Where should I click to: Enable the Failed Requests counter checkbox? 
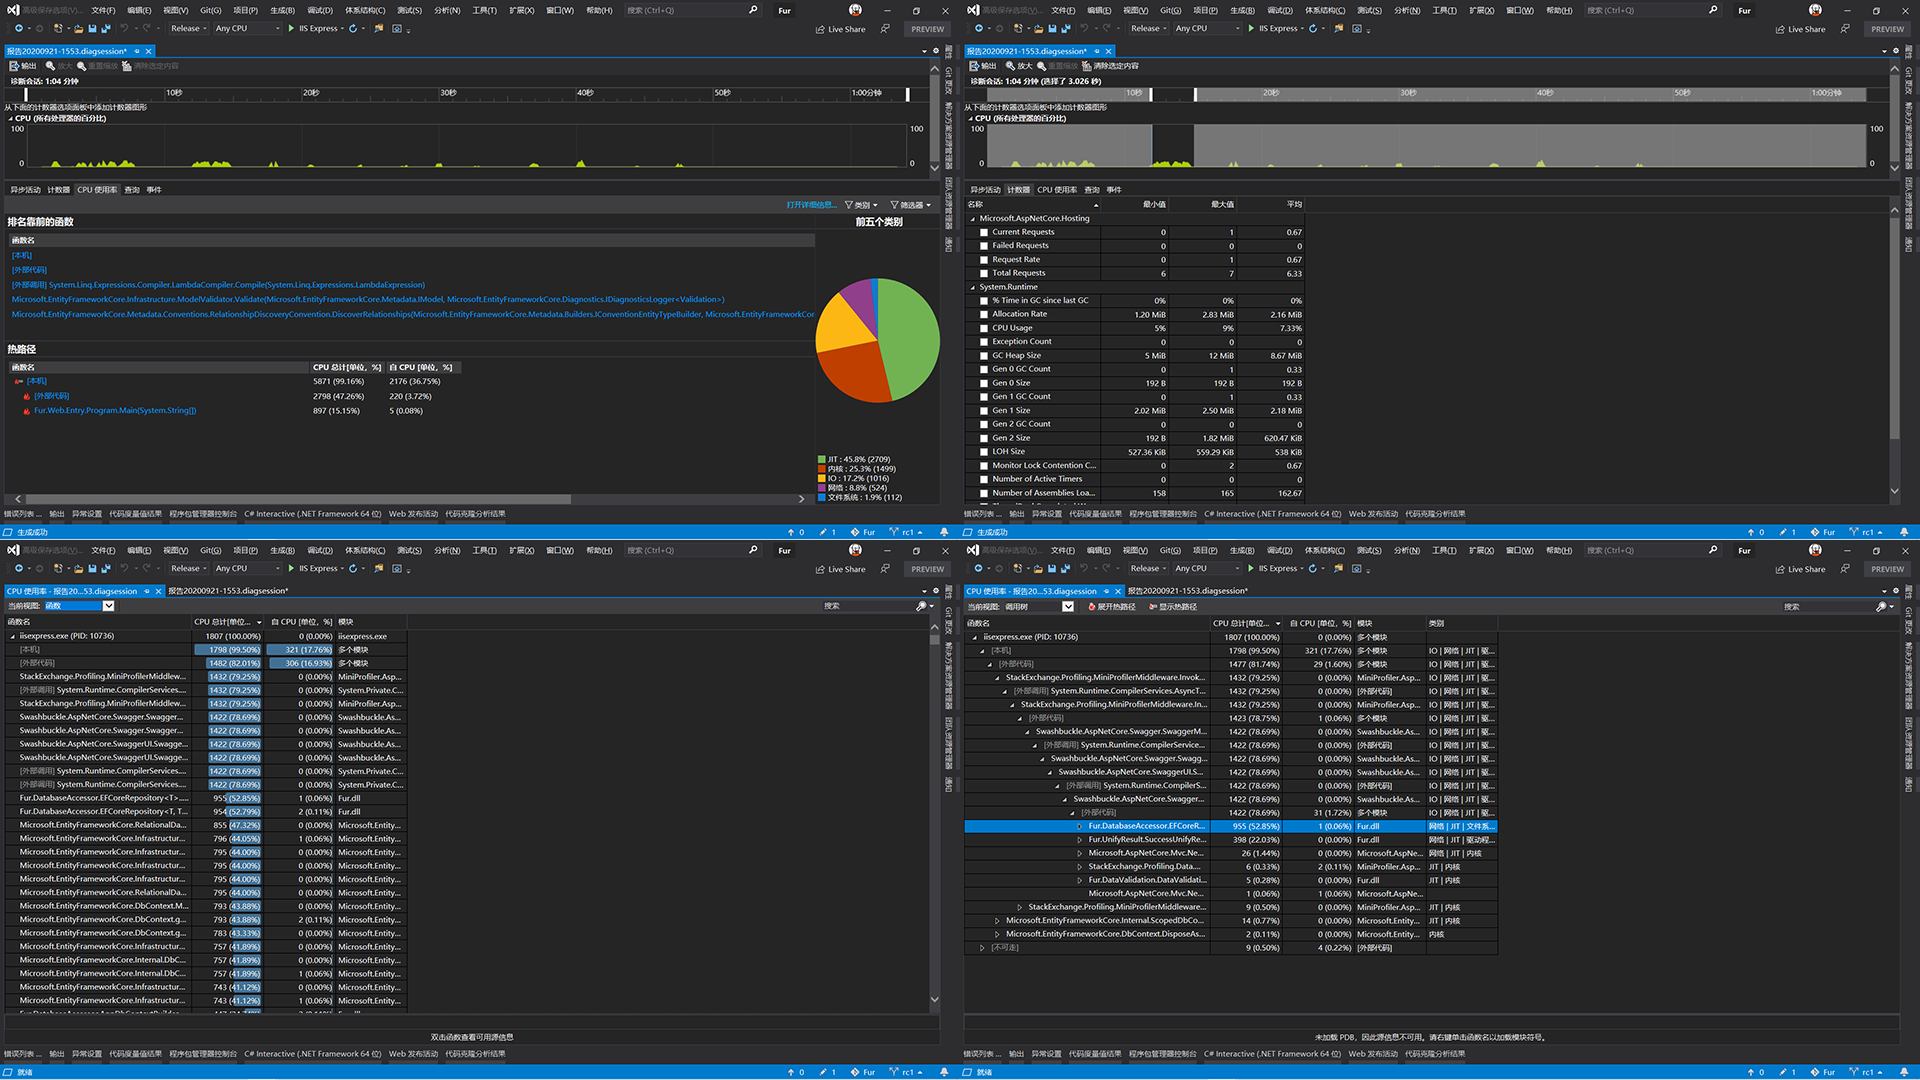point(984,246)
